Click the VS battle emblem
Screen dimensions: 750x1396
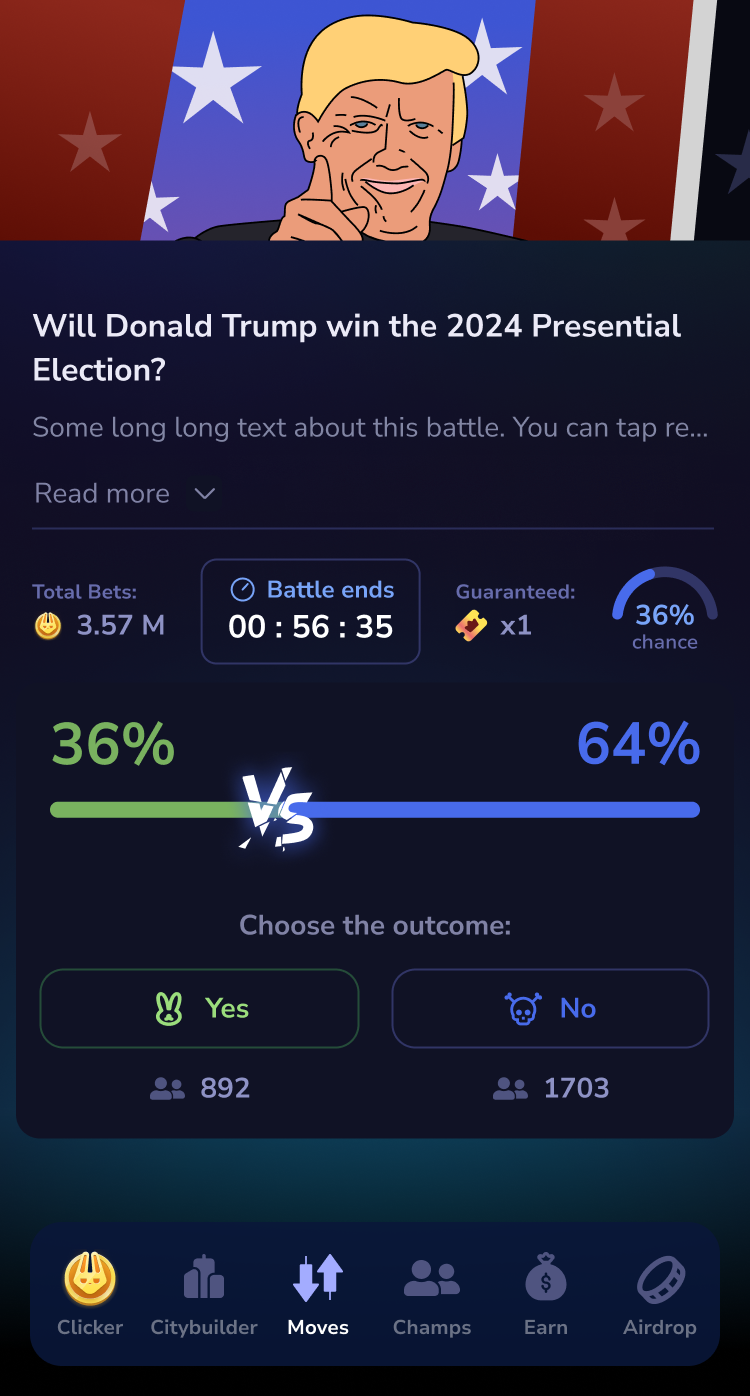click(278, 809)
